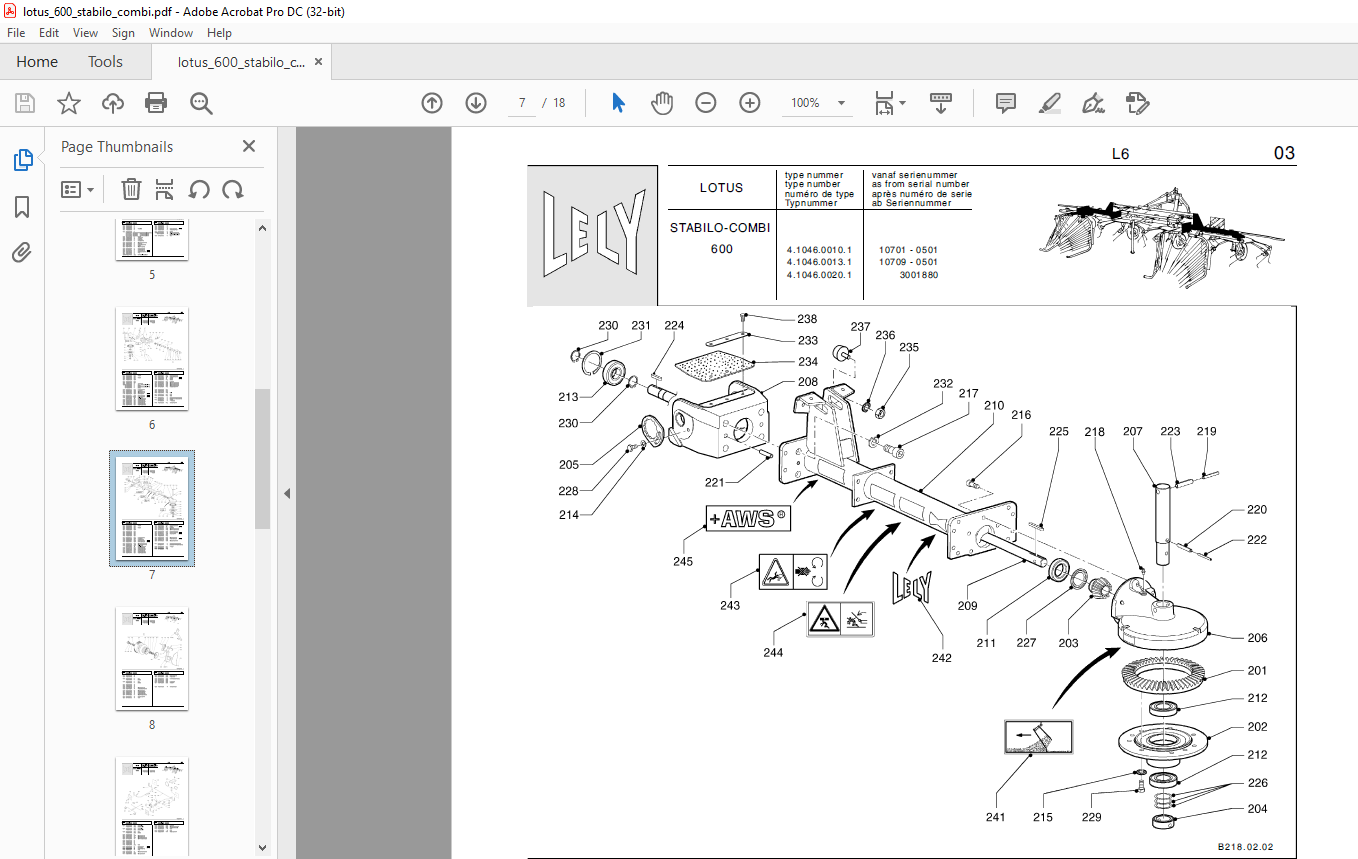The image size is (1358, 859).
Task: Open the Attachments pane
Action: (x=22, y=252)
